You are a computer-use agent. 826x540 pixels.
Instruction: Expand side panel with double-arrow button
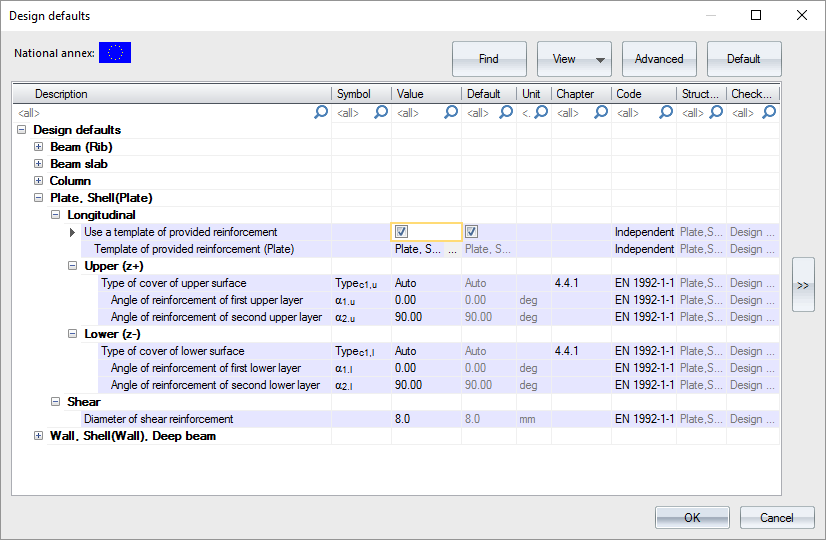point(803,285)
